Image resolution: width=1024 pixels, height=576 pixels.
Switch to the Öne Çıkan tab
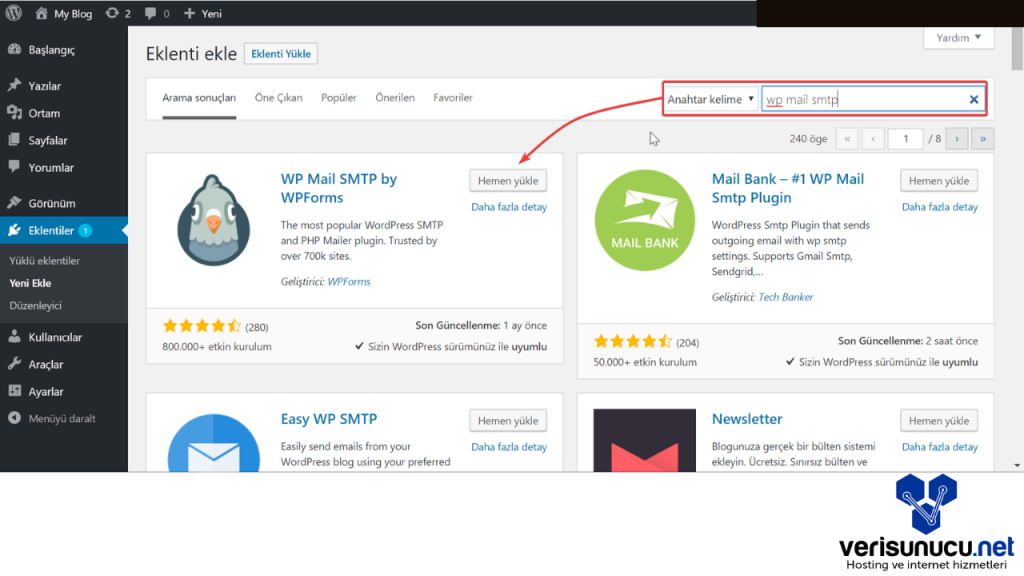(x=278, y=98)
